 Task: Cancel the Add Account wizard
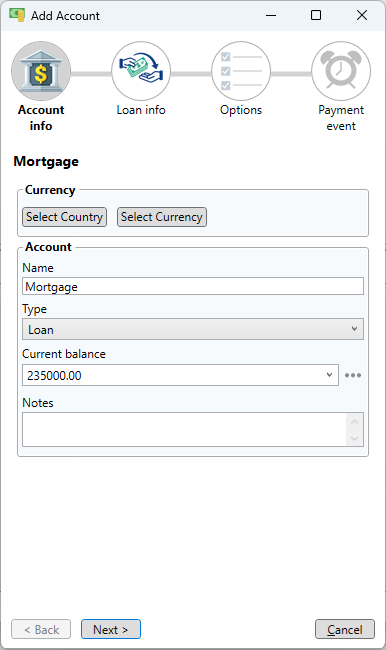pyautogui.click(x=345, y=629)
